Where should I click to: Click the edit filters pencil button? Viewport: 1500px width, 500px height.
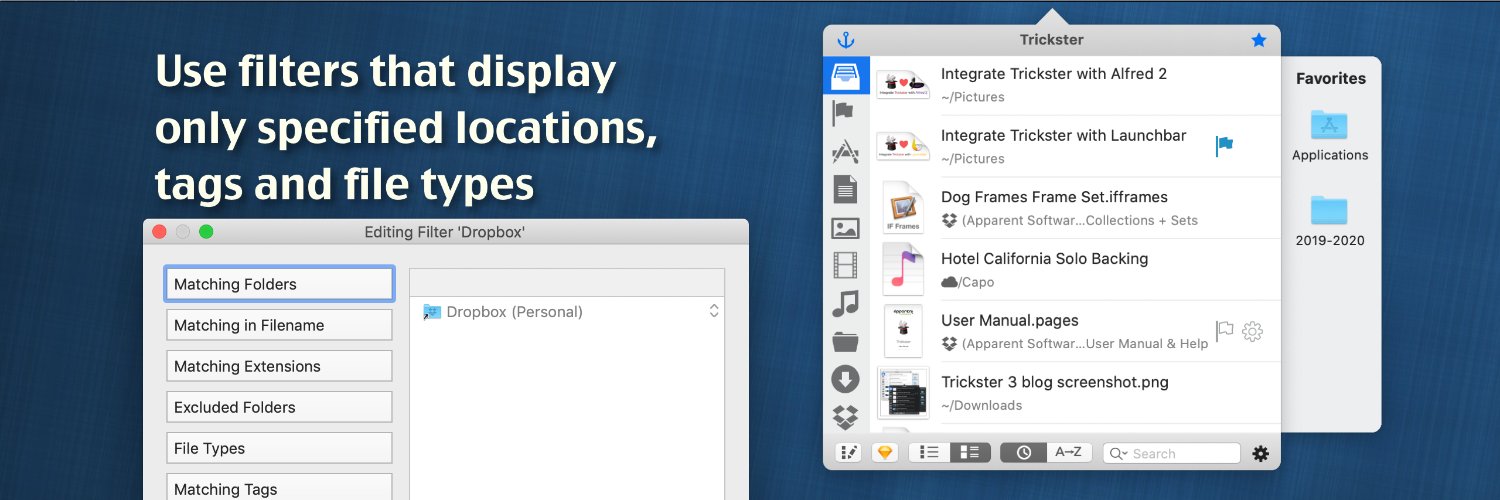[849, 452]
